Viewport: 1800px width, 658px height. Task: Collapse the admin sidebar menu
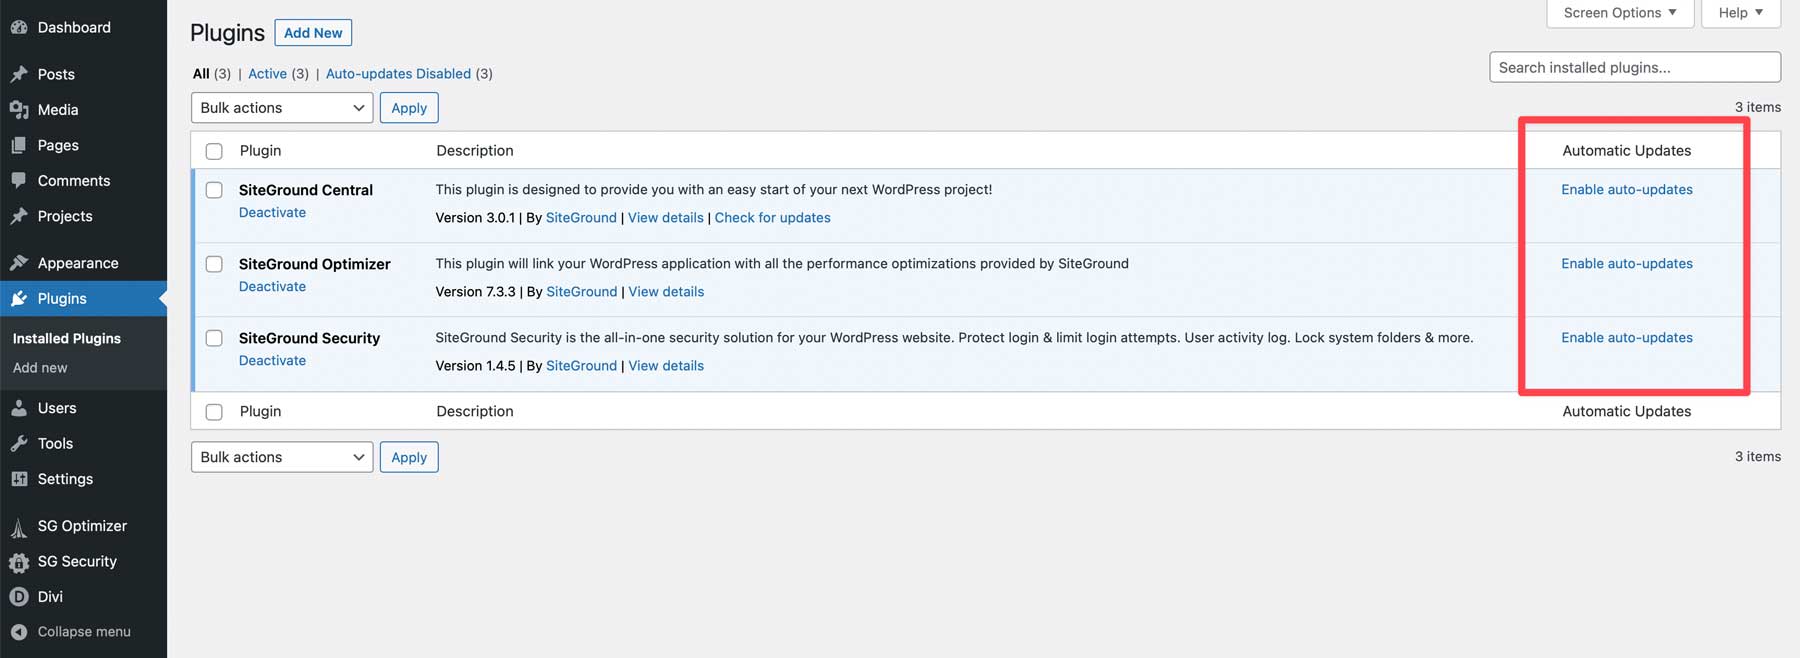pyautogui.click(x=84, y=632)
